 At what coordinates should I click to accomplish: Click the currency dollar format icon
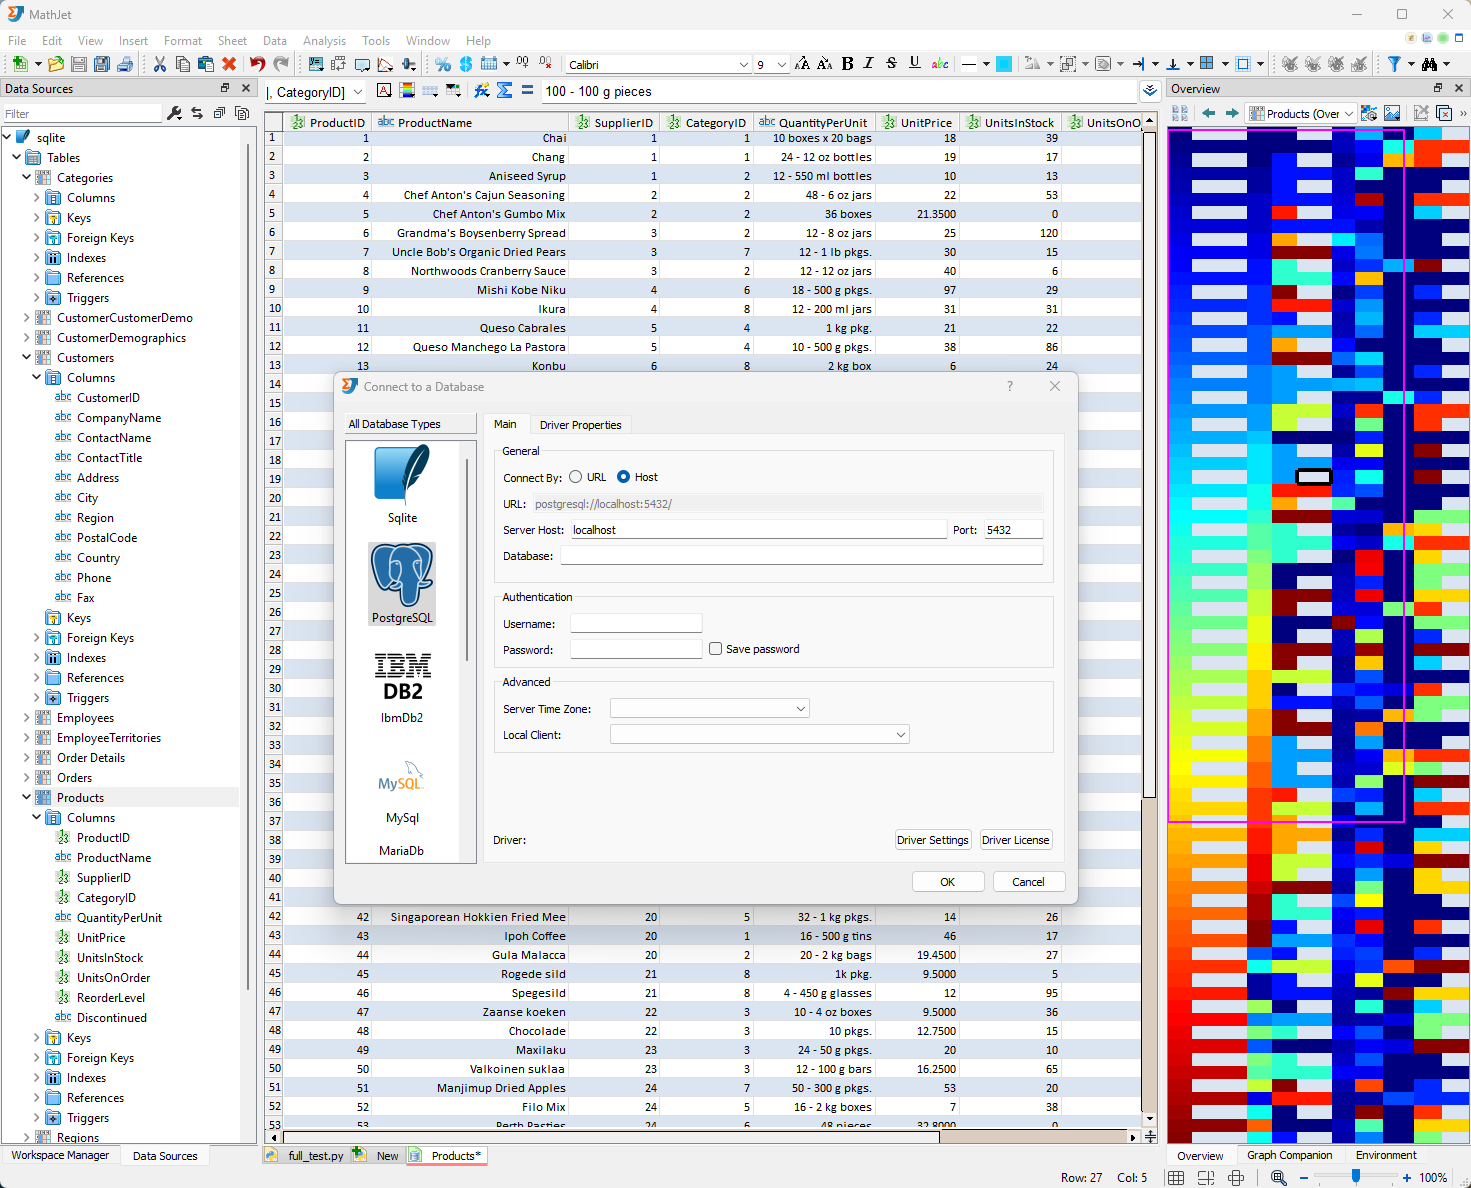click(x=466, y=64)
